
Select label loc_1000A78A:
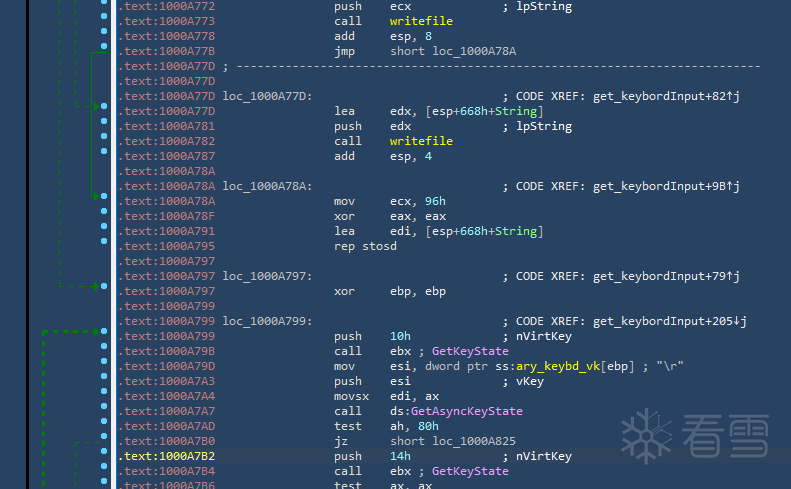click(x=267, y=186)
